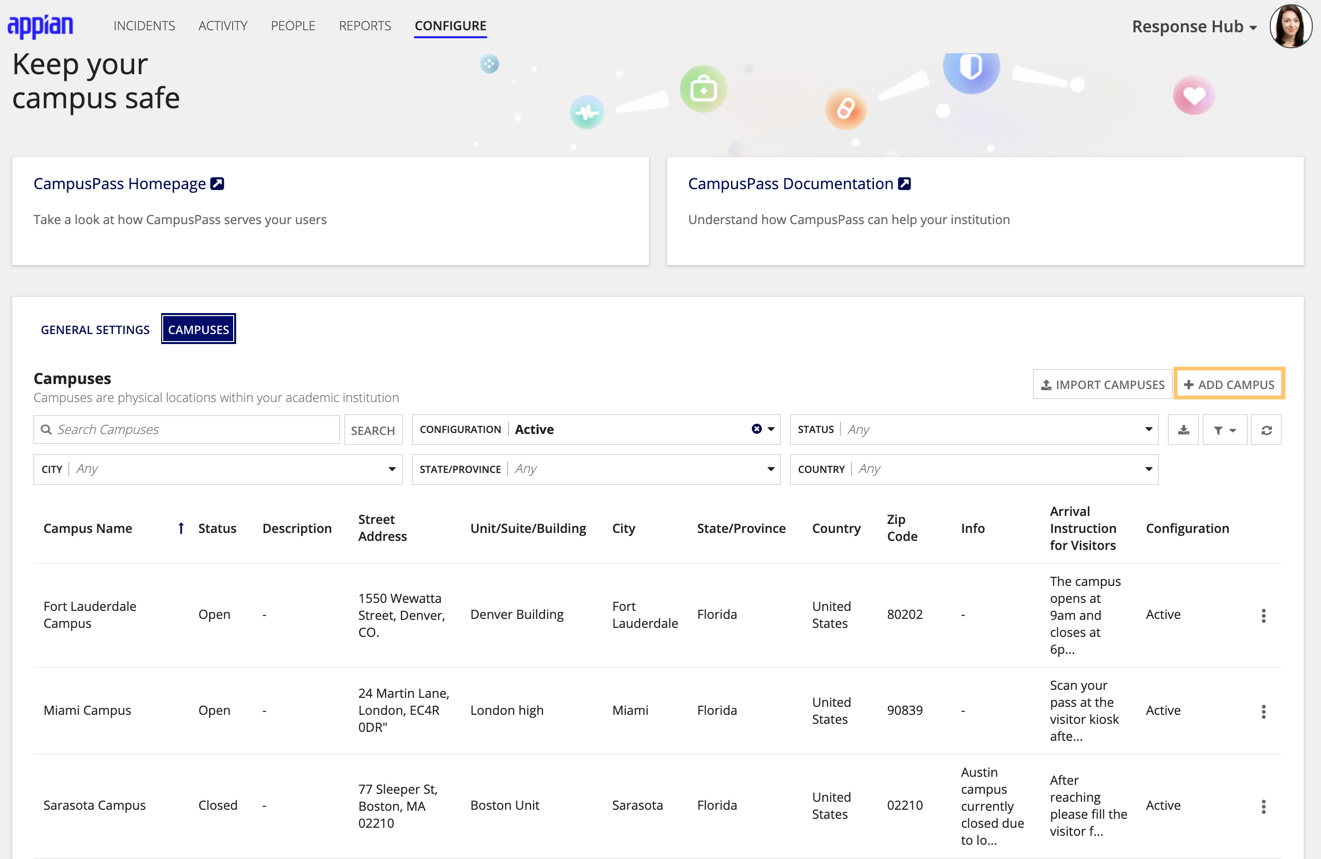Clear the Active configuration filter
The image size is (1321, 859).
pyautogui.click(x=756, y=429)
